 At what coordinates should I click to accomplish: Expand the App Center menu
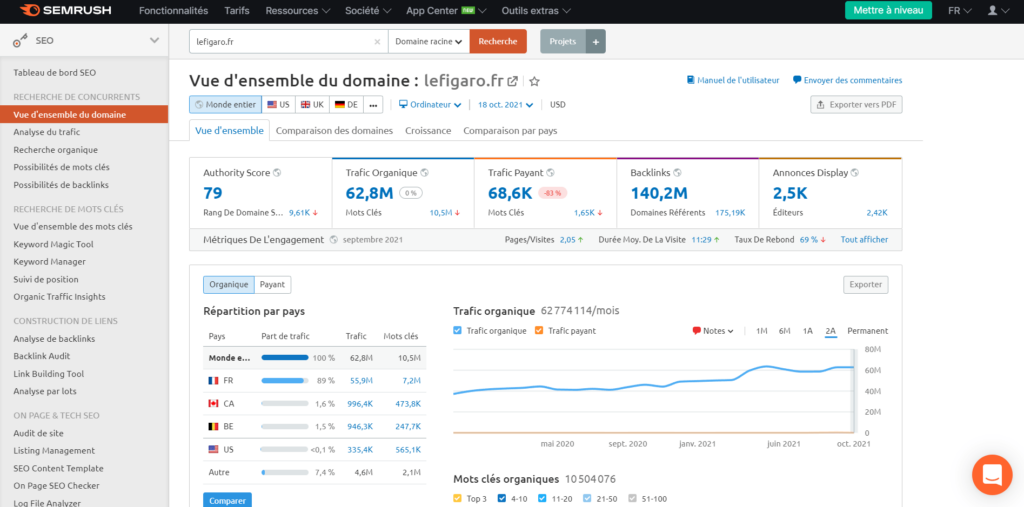[x=445, y=10]
